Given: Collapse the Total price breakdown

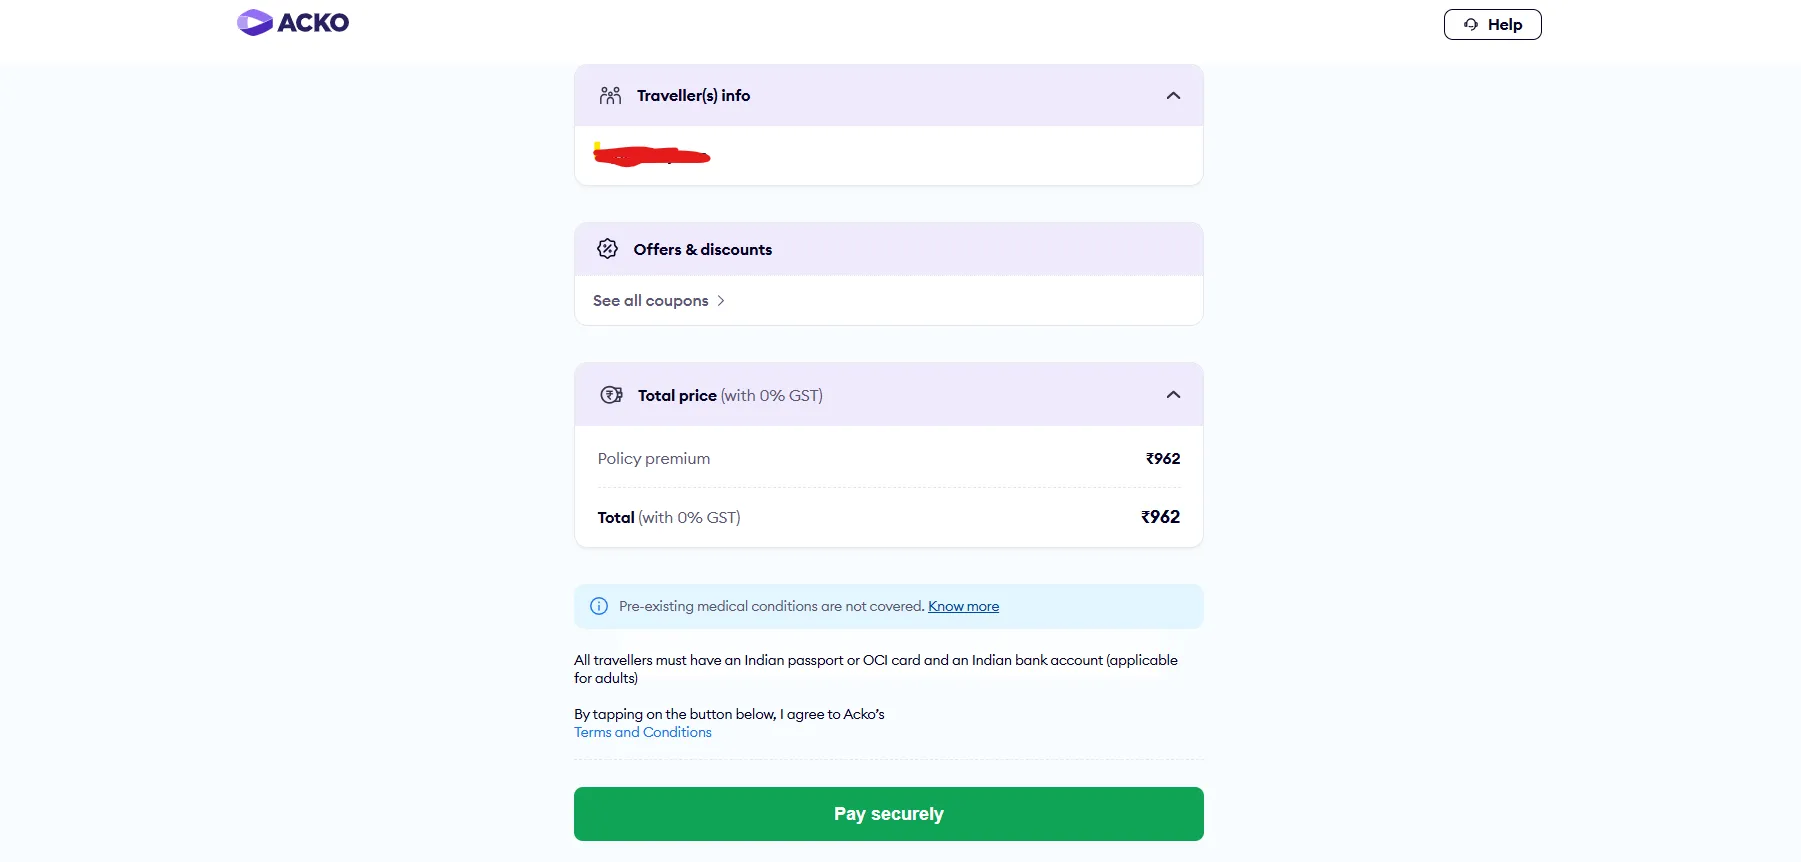Looking at the screenshot, I should 1172,394.
